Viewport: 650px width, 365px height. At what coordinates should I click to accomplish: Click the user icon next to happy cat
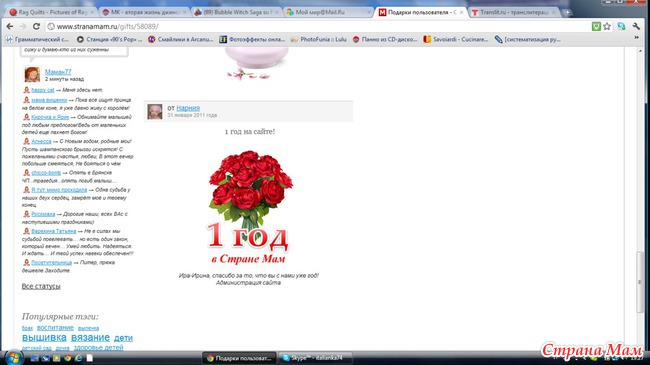[x=26, y=90]
